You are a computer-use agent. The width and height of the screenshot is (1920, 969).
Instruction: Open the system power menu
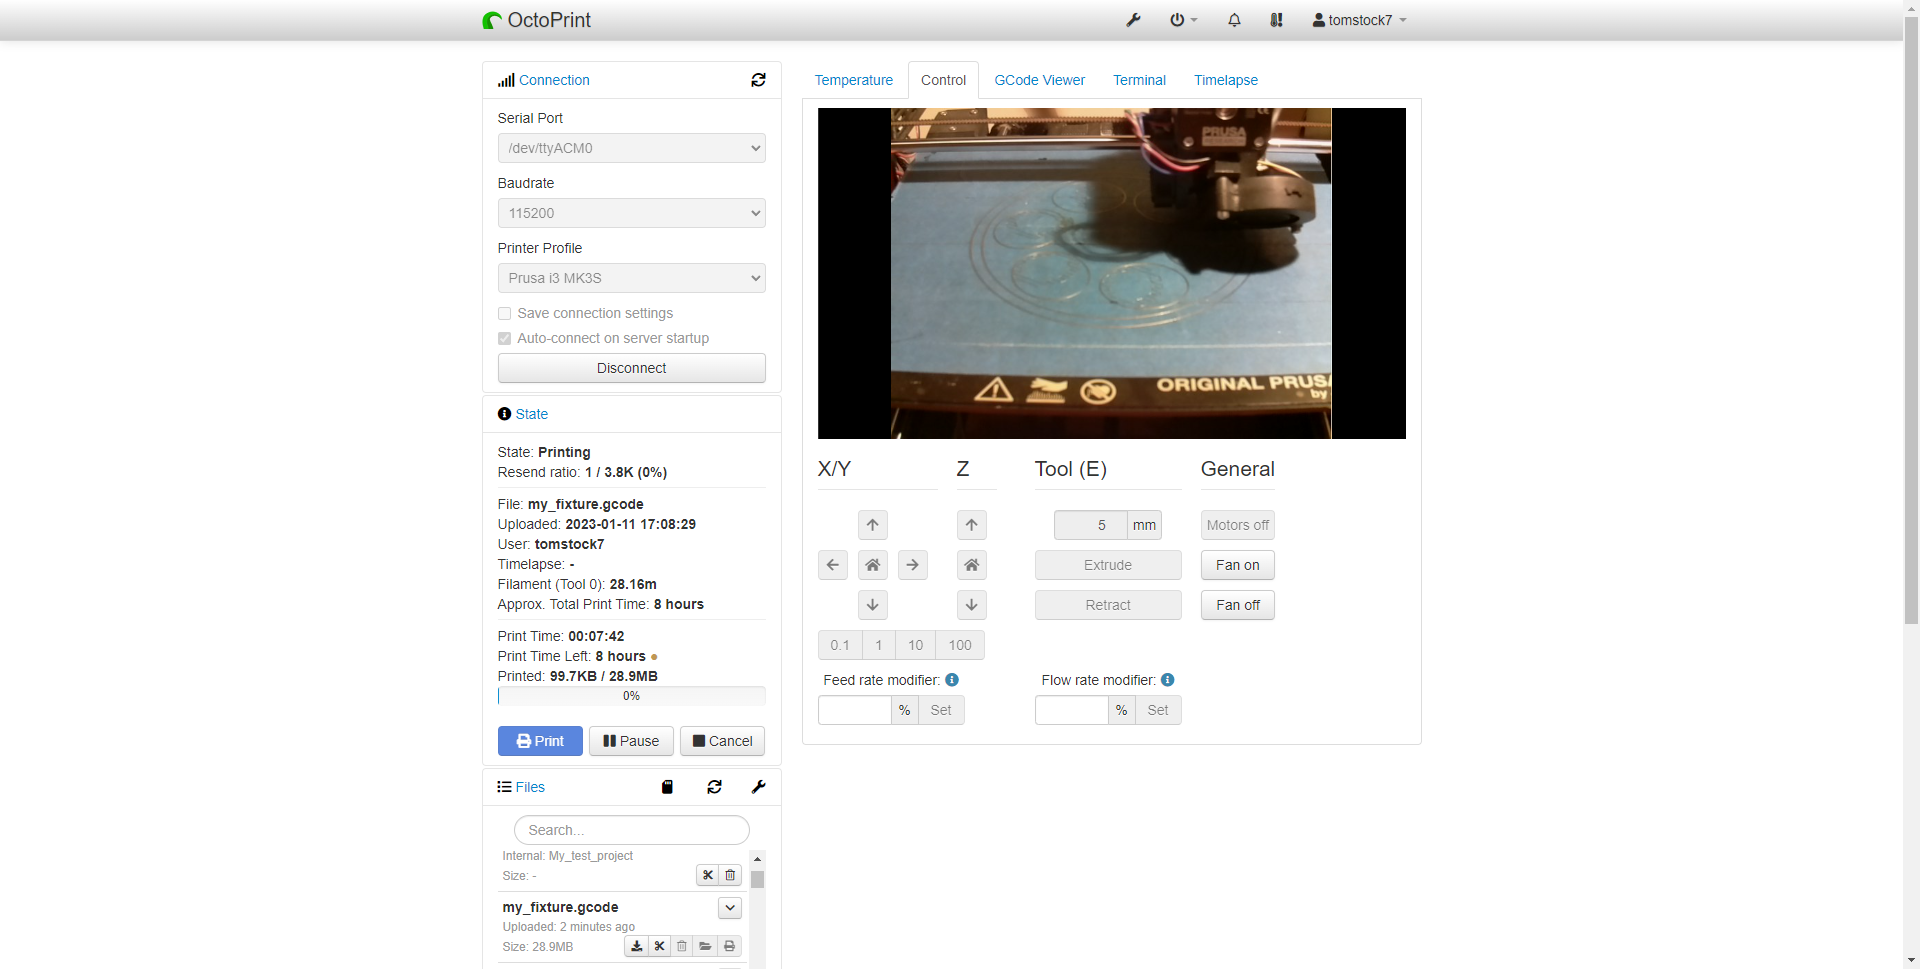point(1183,20)
